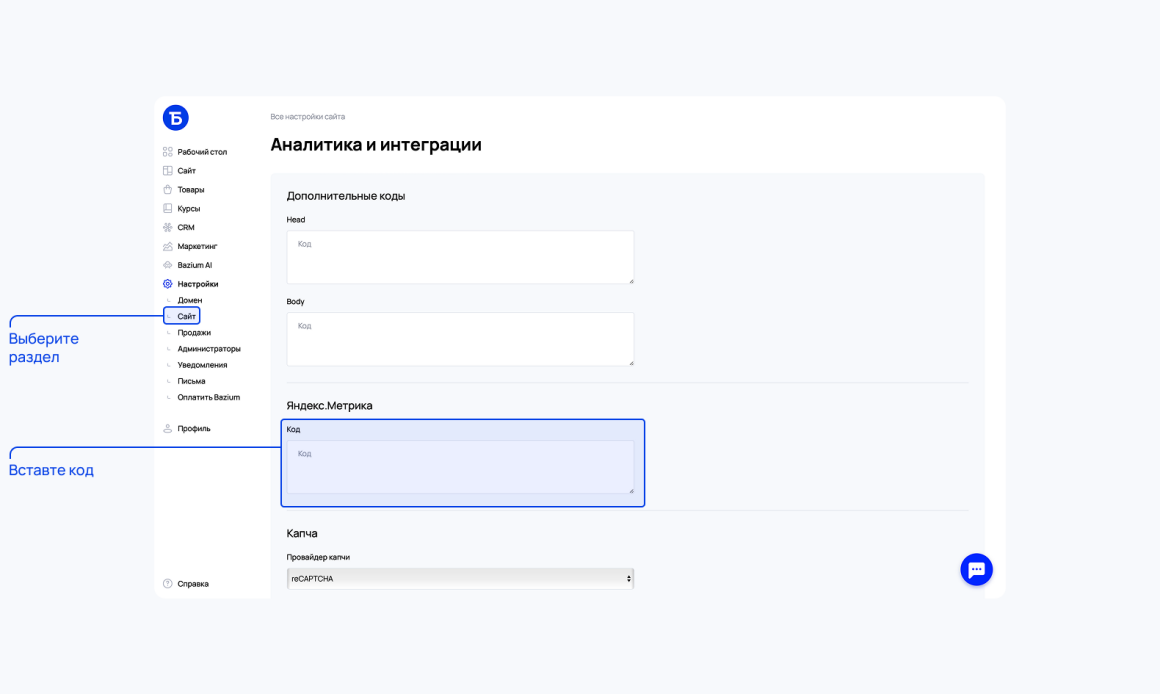The height and width of the screenshot is (694, 1160).
Task: Select Продажи settings subsection
Action: coord(194,333)
